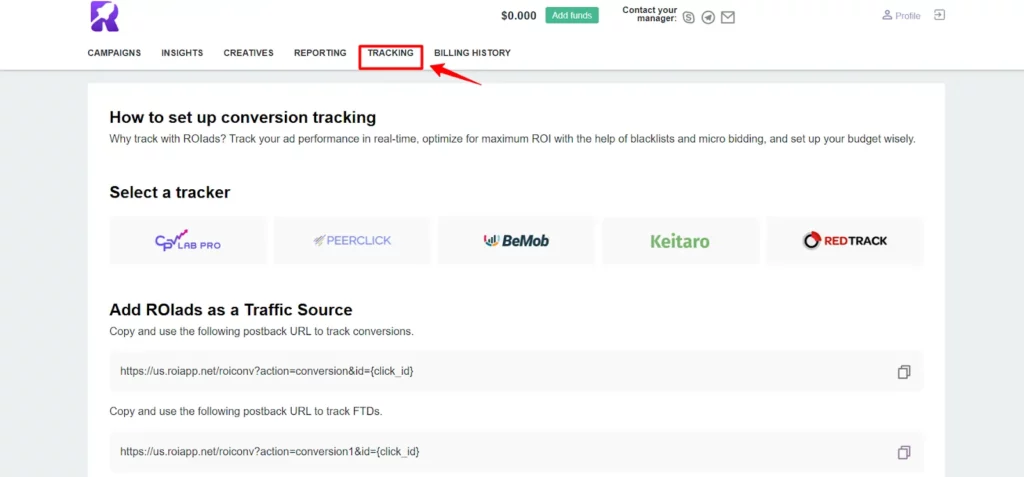The image size is (1024, 477).
Task: Select the CPV Lab Pro tracker
Action: click(x=188, y=240)
